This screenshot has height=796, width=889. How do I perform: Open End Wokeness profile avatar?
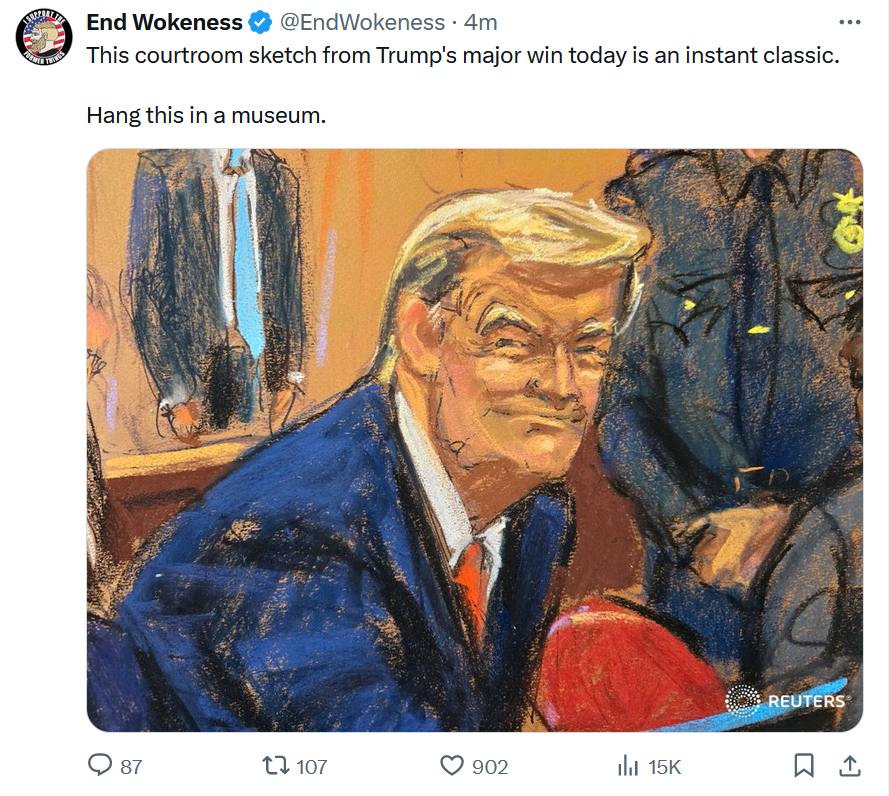point(44,37)
